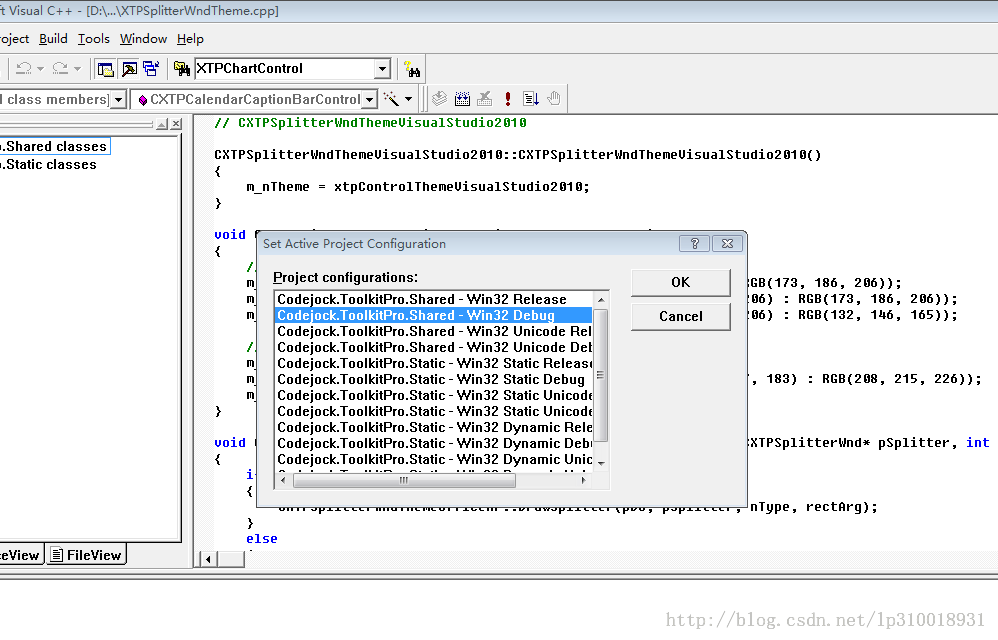Open the Tools menu
Screen dimensions: 998x640
click(x=94, y=39)
